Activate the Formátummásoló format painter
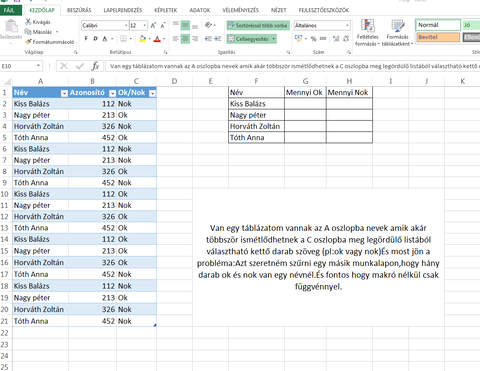This screenshot has height=371, width=480. click(50, 42)
